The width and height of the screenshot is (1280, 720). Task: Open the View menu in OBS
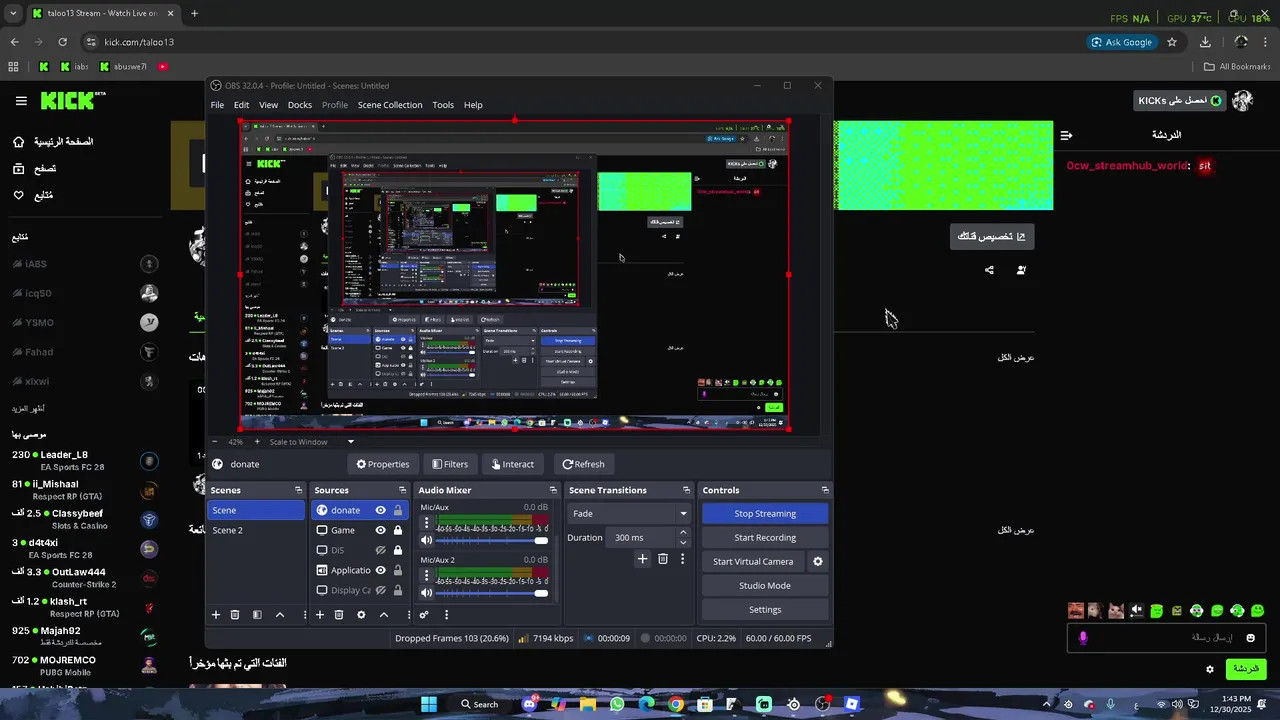click(268, 105)
